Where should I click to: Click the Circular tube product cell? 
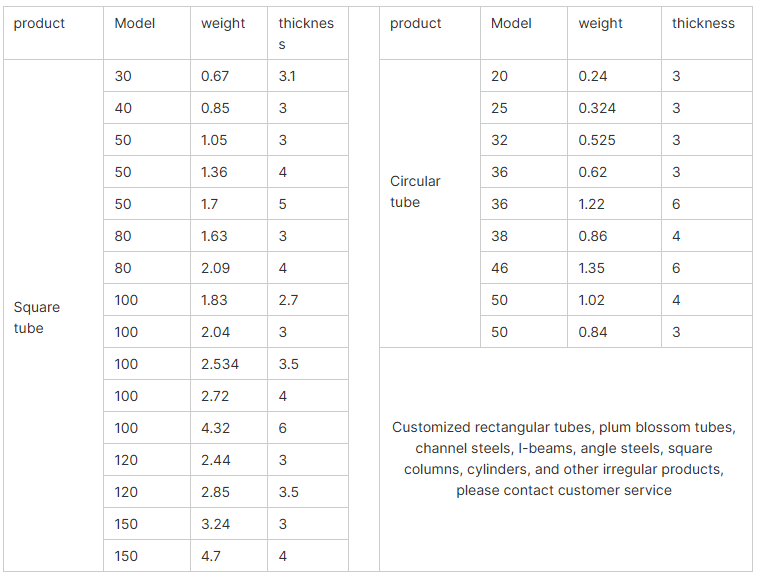(x=430, y=203)
